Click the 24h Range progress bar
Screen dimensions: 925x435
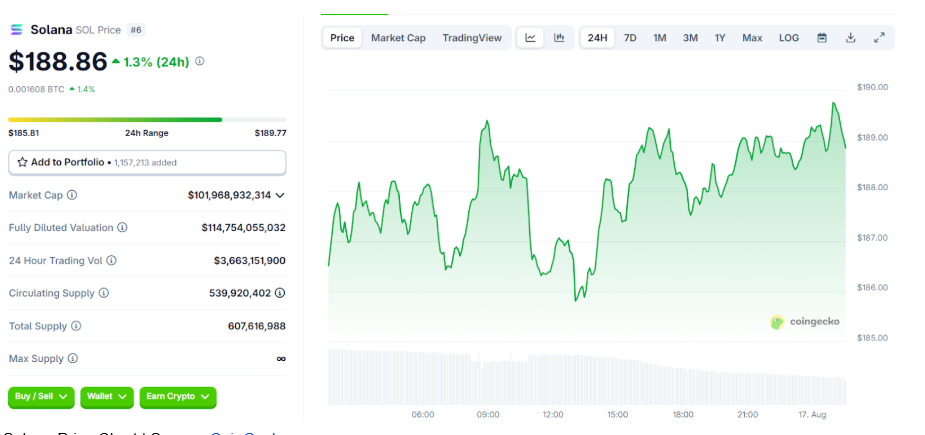147,120
